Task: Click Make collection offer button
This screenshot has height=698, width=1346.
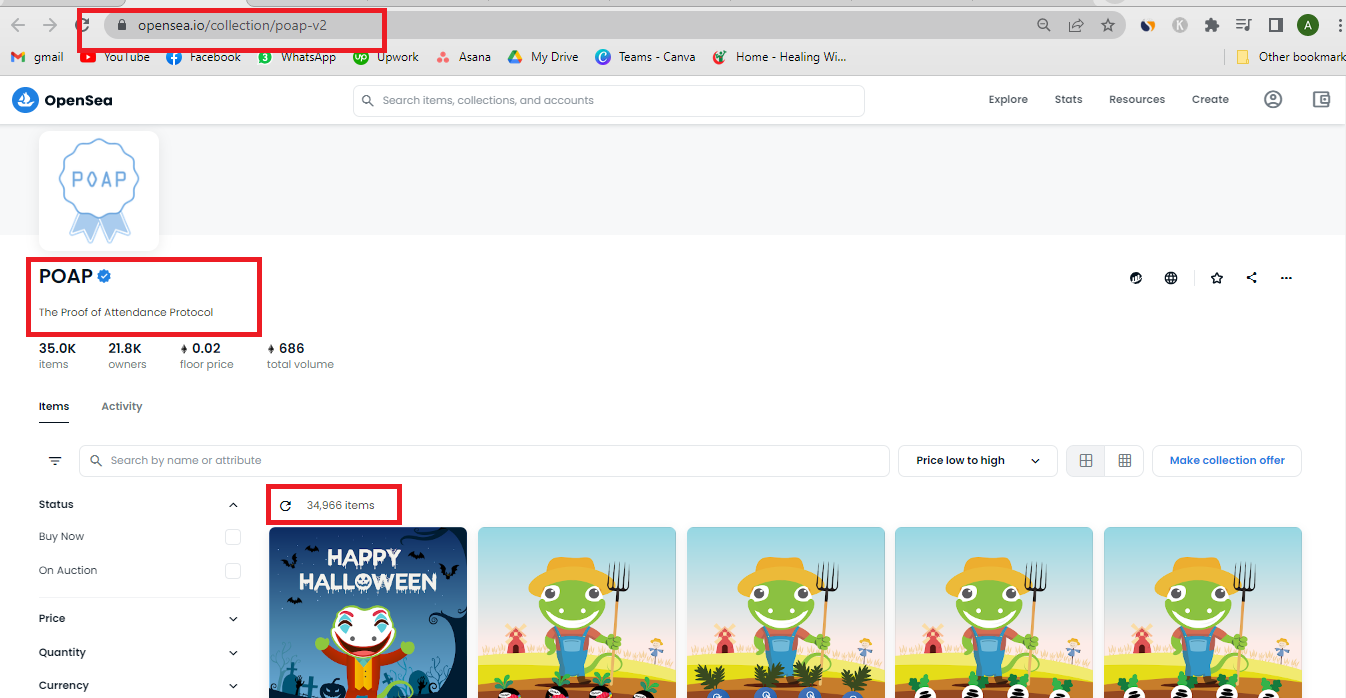Action: tap(1227, 461)
